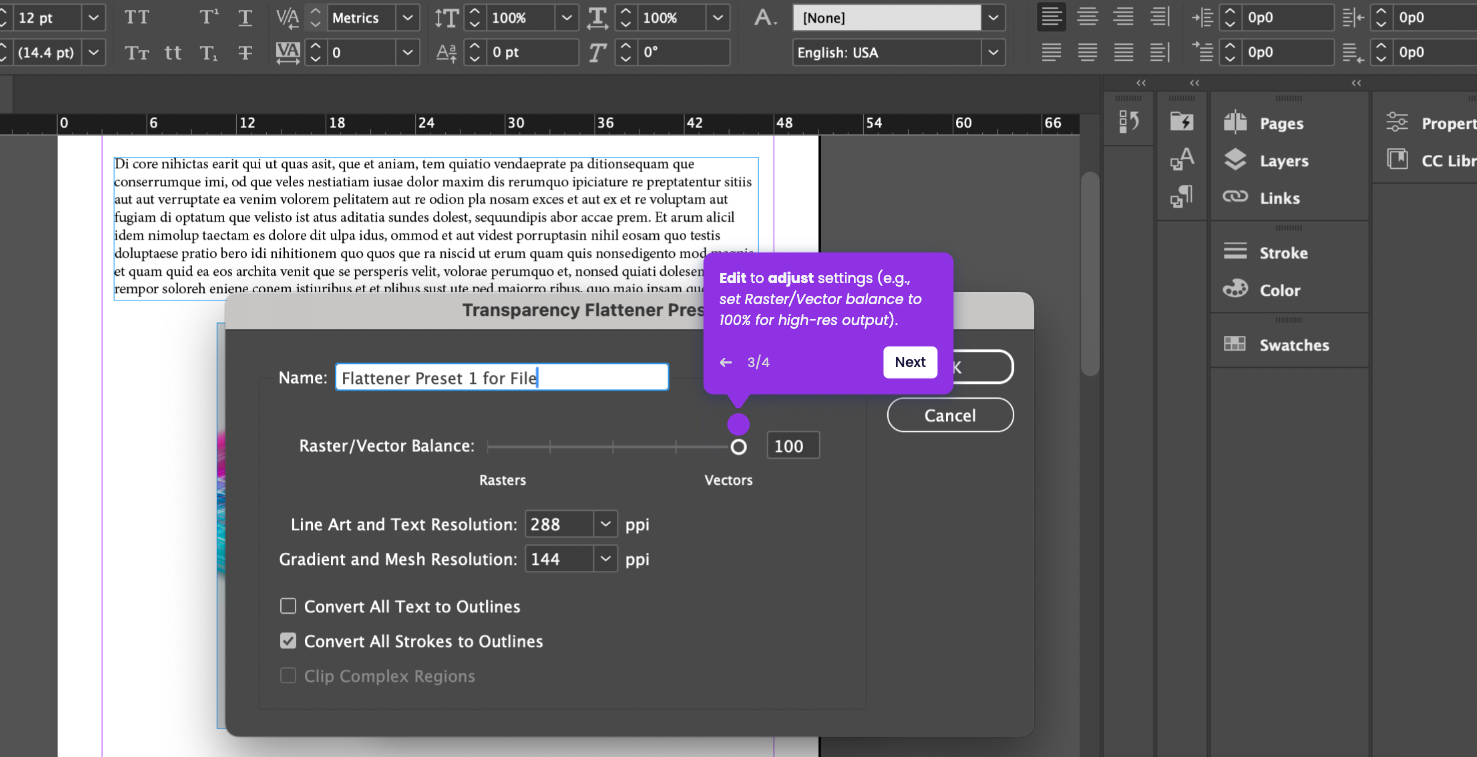Click the folder with lightning bolt panel icon
Screen dimensions: 1477x757
[x=1182, y=121]
